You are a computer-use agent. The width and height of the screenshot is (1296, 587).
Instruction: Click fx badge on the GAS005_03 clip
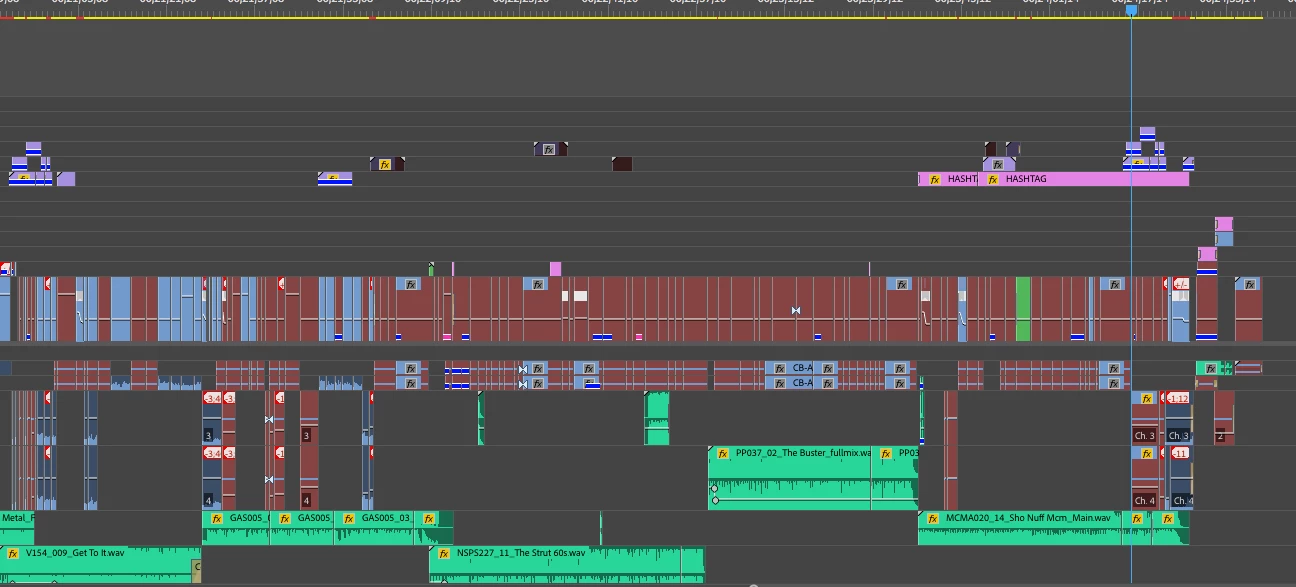(x=349, y=519)
